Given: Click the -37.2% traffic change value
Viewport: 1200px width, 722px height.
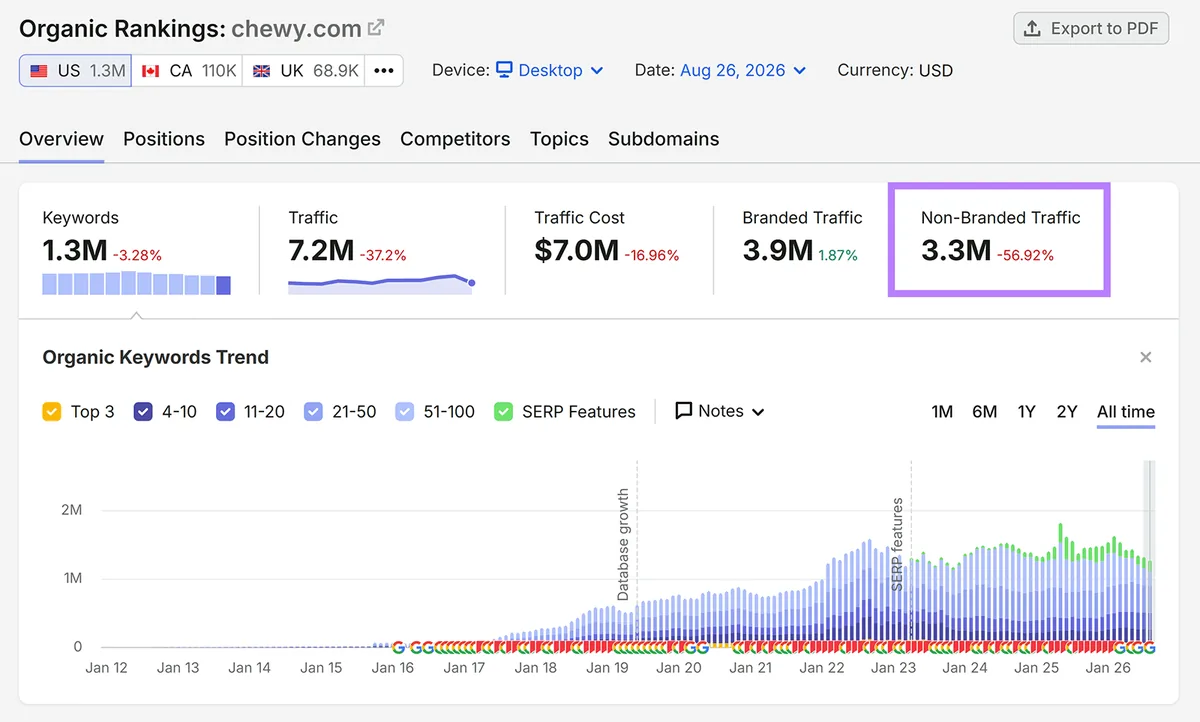Looking at the screenshot, I should pos(383,255).
